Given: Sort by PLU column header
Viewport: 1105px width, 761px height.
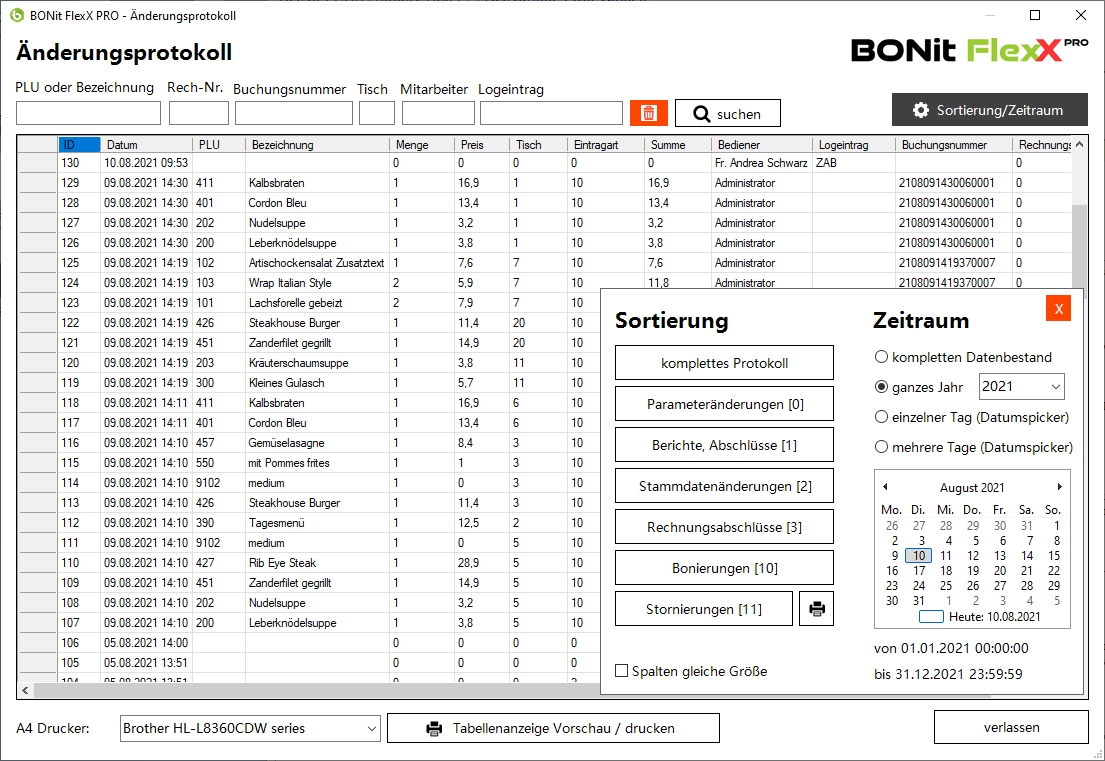Looking at the screenshot, I should (218, 144).
